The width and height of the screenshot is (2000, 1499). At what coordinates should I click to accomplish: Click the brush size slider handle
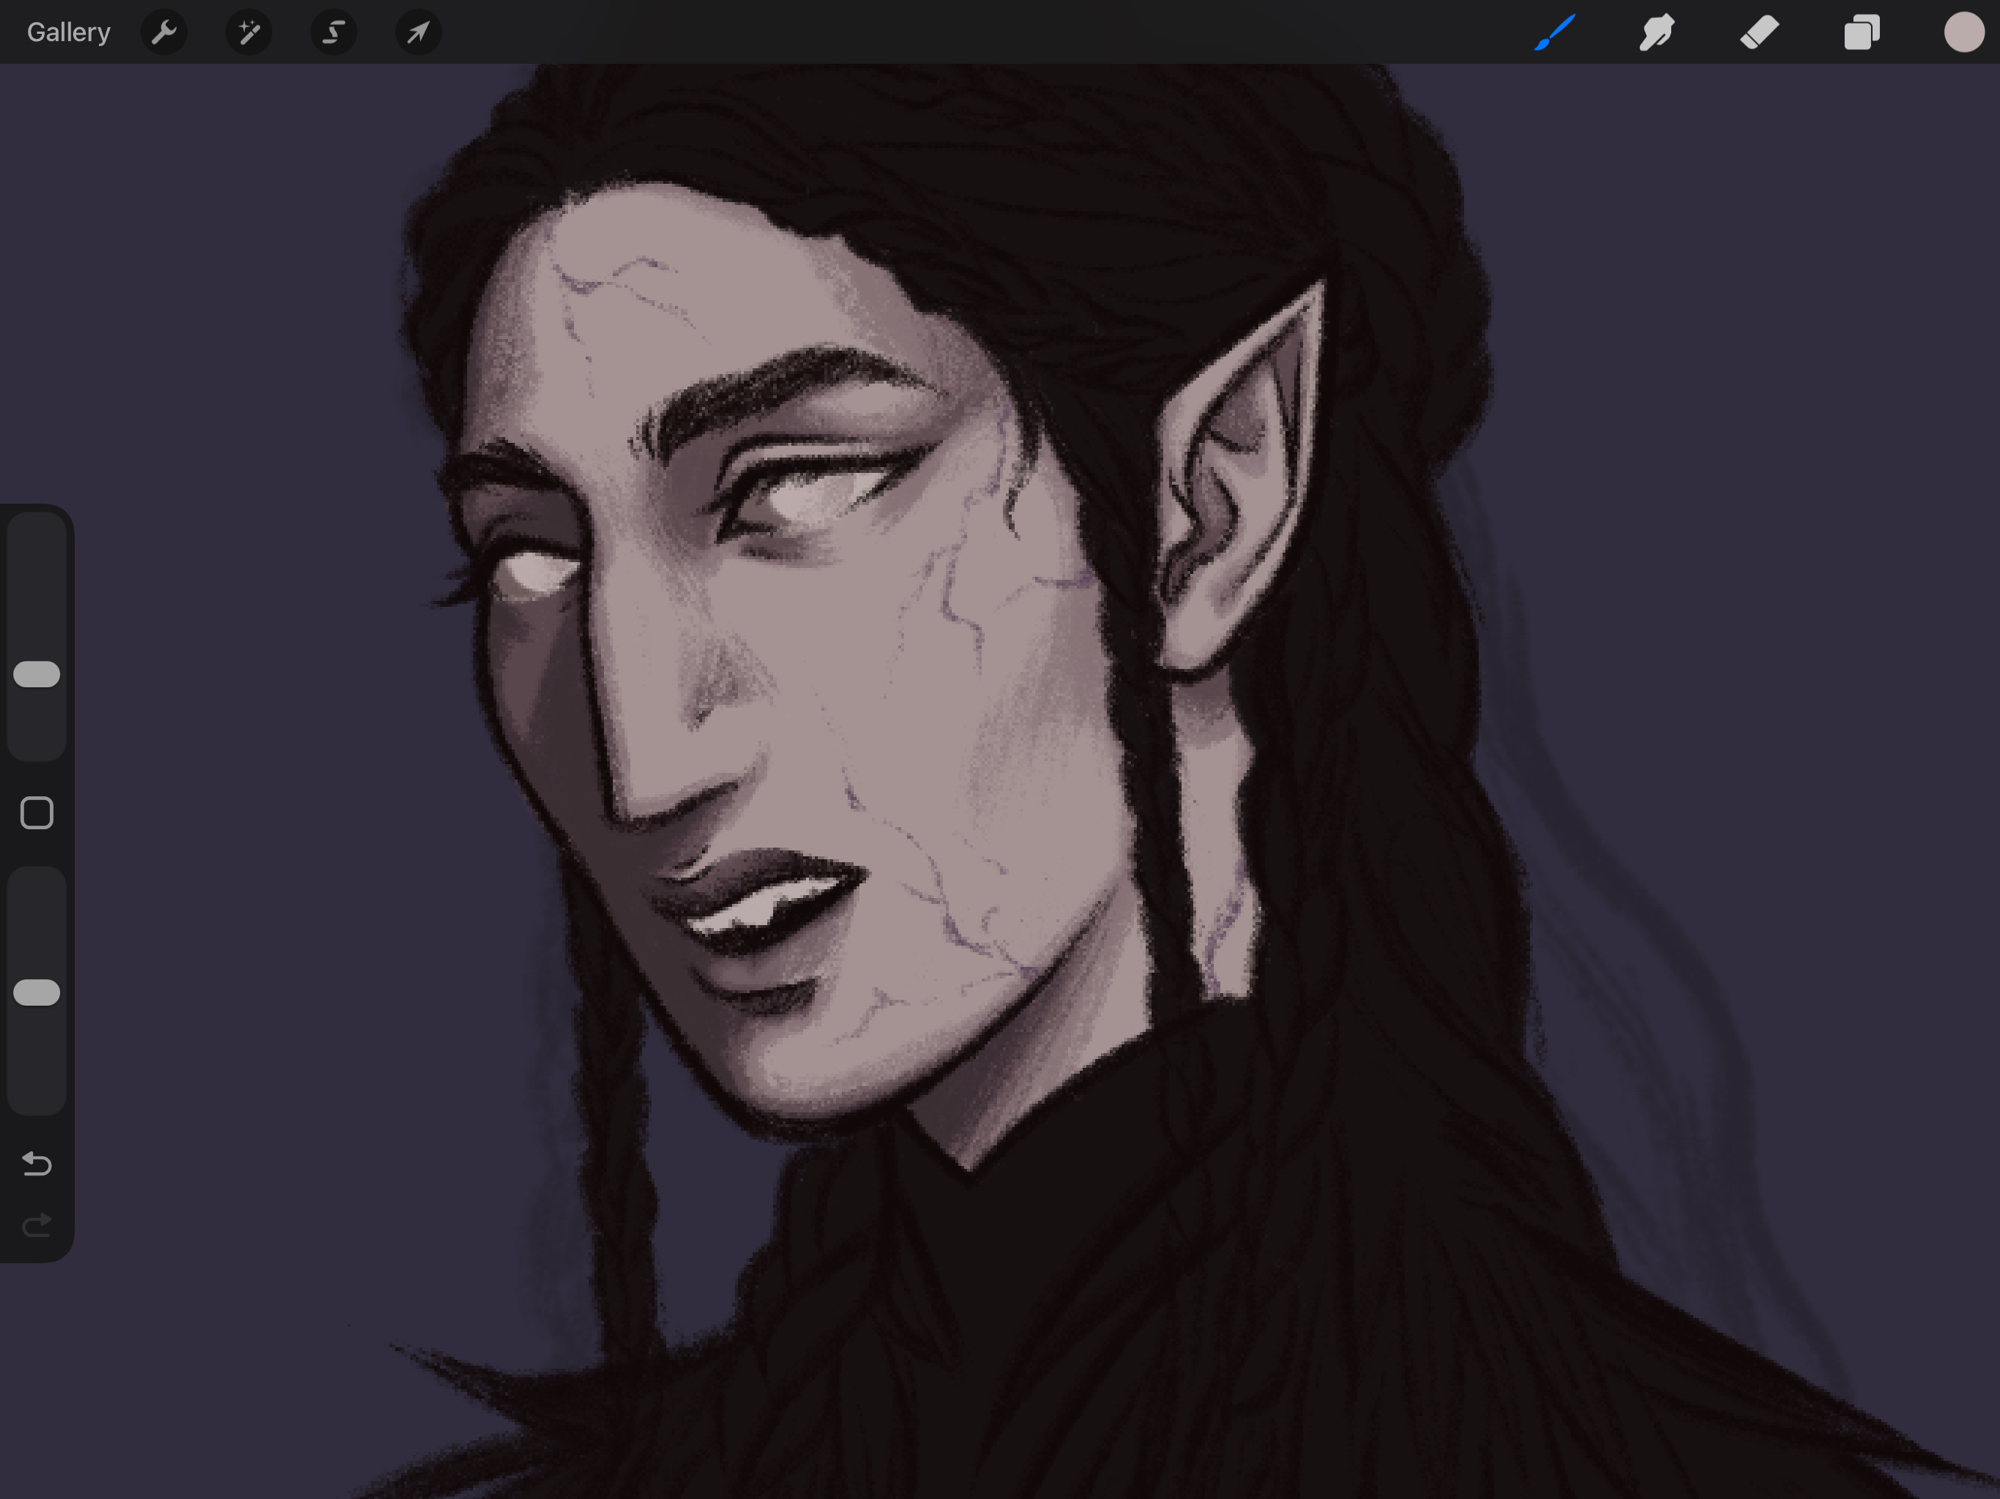[x=37, y=674]
